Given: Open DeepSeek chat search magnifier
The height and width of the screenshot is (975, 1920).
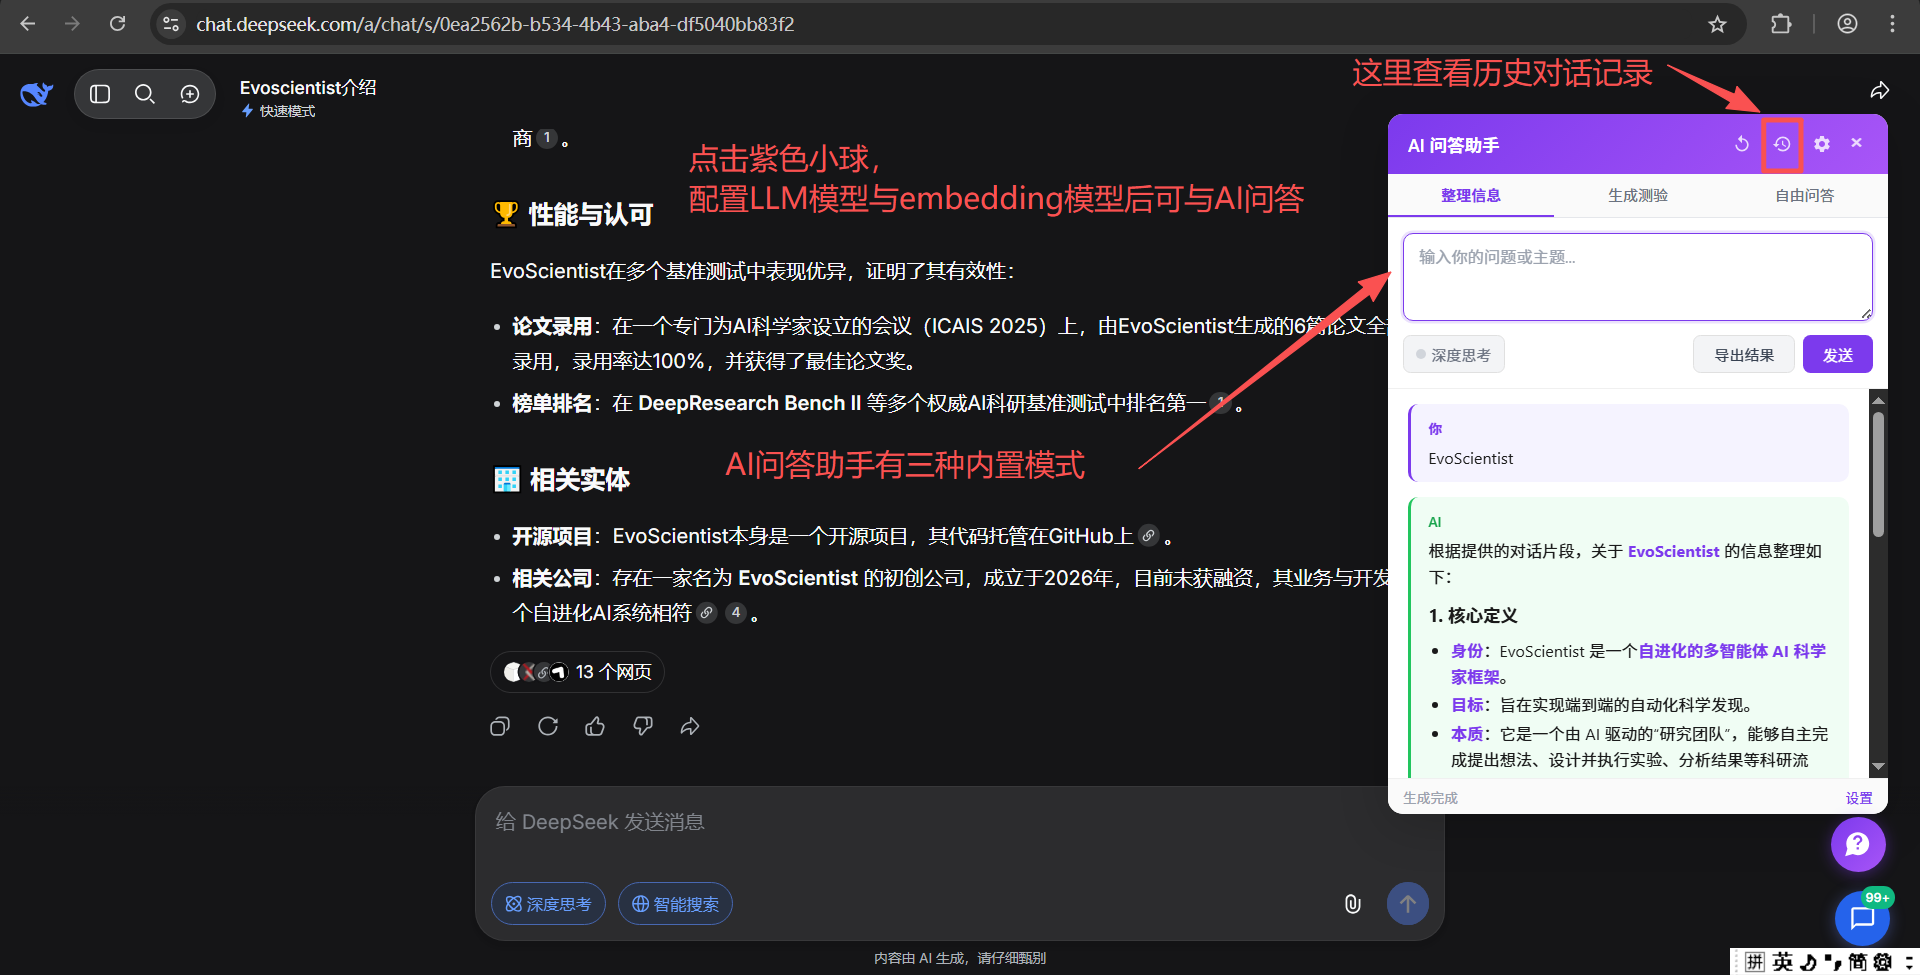Looking at the screenshot, I should 145,94.
